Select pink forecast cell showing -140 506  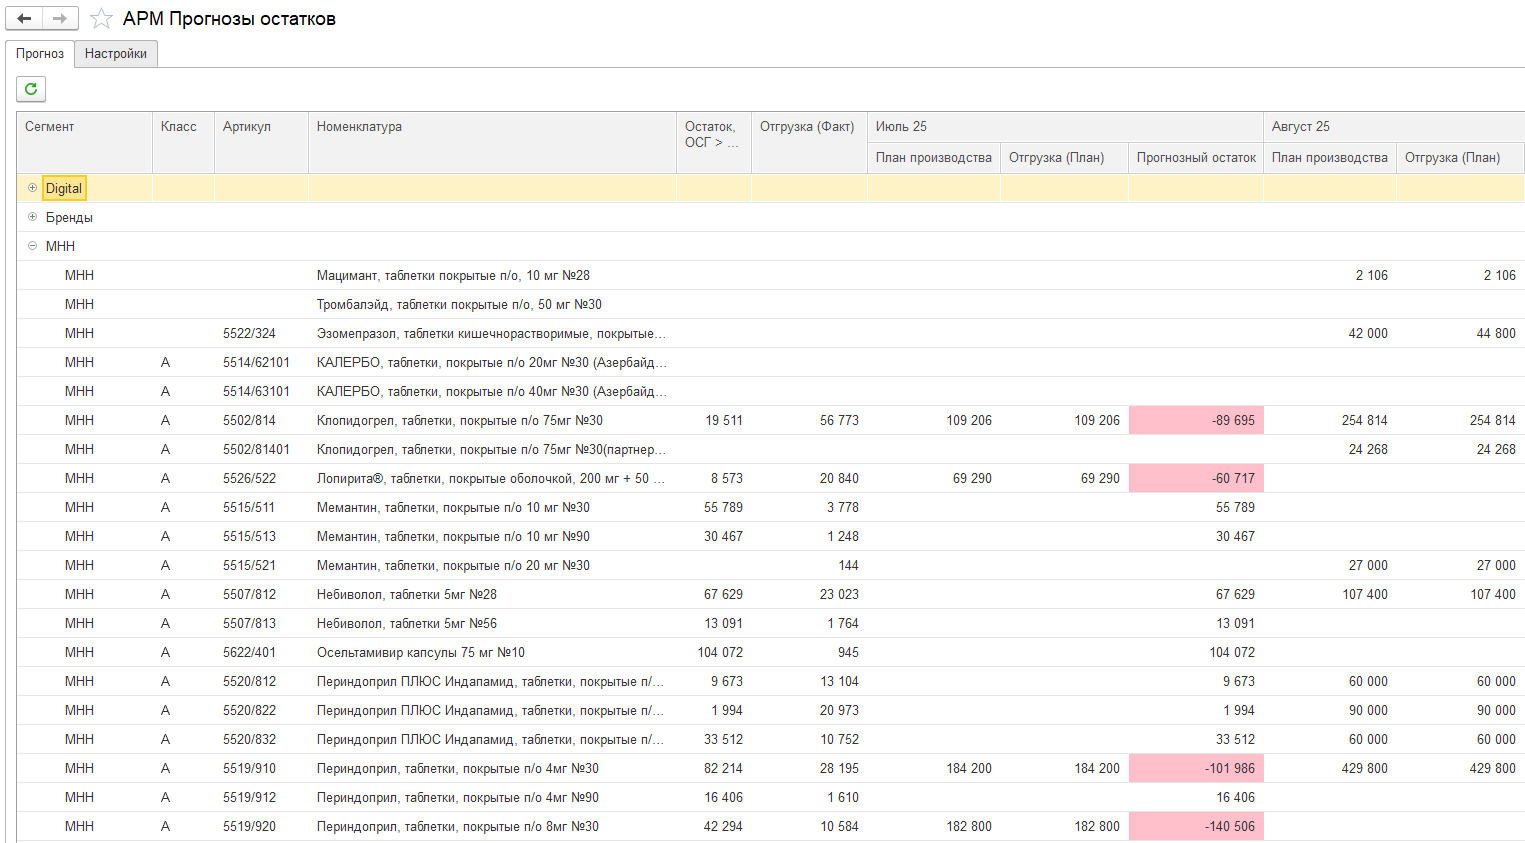[x=1196, y=826]
